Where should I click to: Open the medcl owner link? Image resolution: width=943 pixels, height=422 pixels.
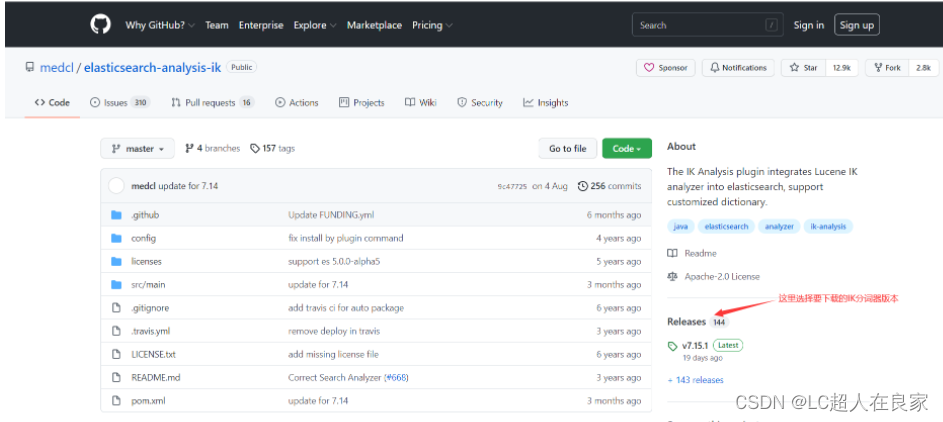(57, 67)
